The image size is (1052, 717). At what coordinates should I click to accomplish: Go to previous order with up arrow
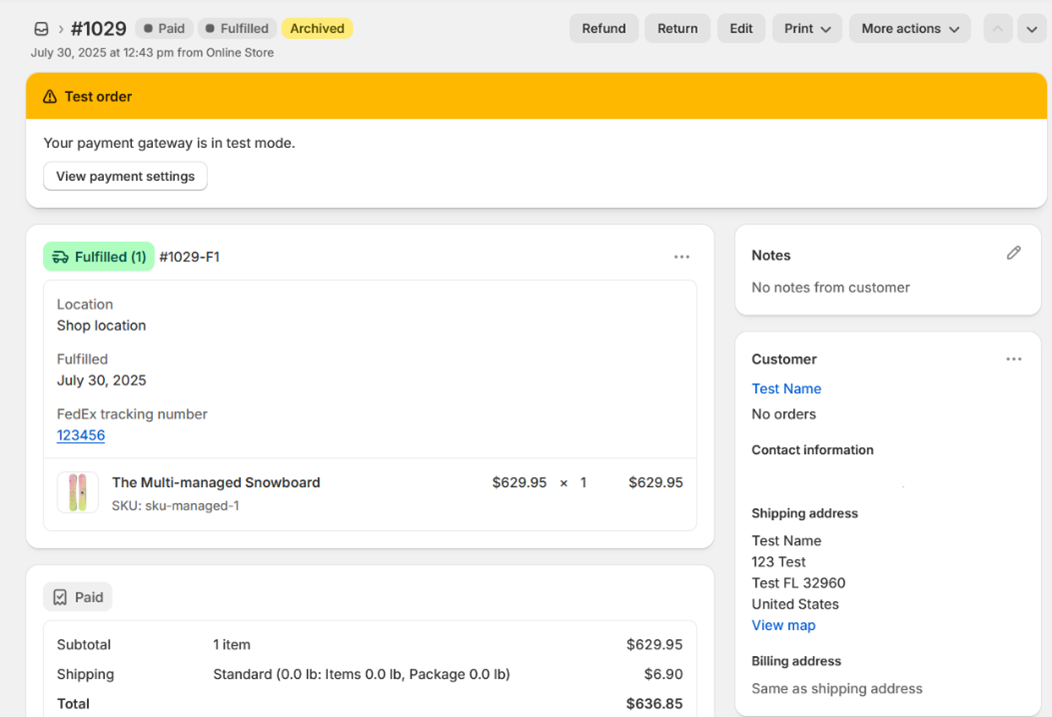(x=997, y=29)
